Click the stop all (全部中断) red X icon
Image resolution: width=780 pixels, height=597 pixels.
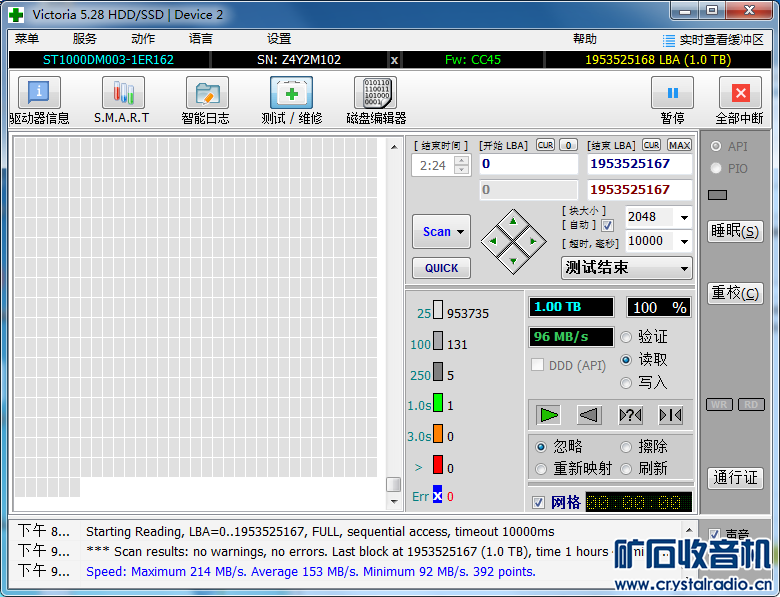(x=740, y=93)
